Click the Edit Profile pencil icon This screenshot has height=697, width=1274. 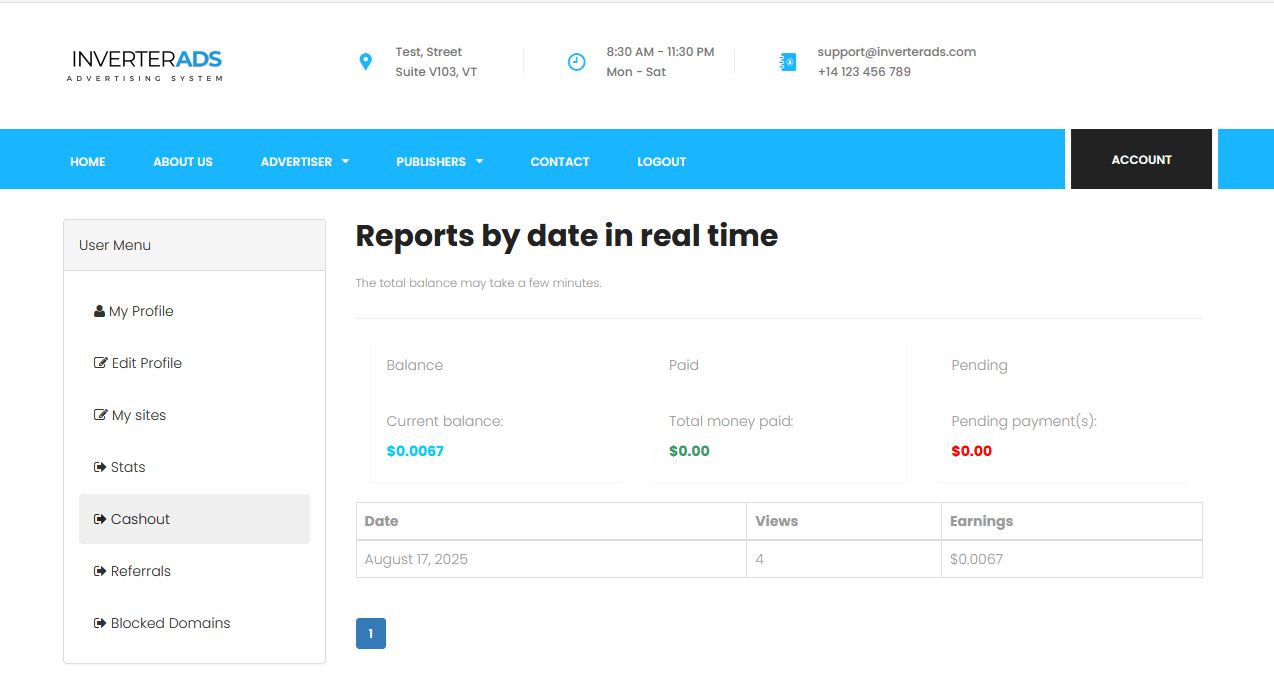point(100,363)
